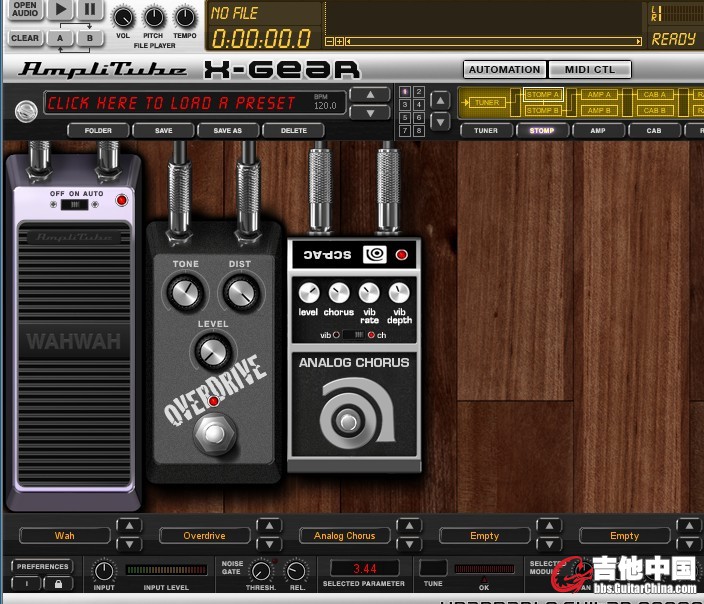The width and height of the screenshot is (704, 604).
Task: Open the preset FOLDER browser
Action: coord(98,131)
